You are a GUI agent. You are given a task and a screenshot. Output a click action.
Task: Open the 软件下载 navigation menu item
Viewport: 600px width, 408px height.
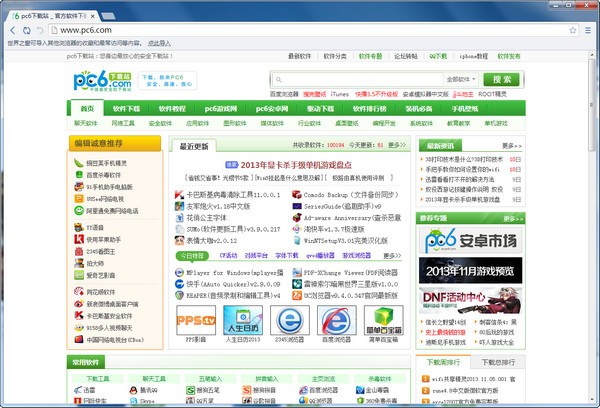coord(126,109)
